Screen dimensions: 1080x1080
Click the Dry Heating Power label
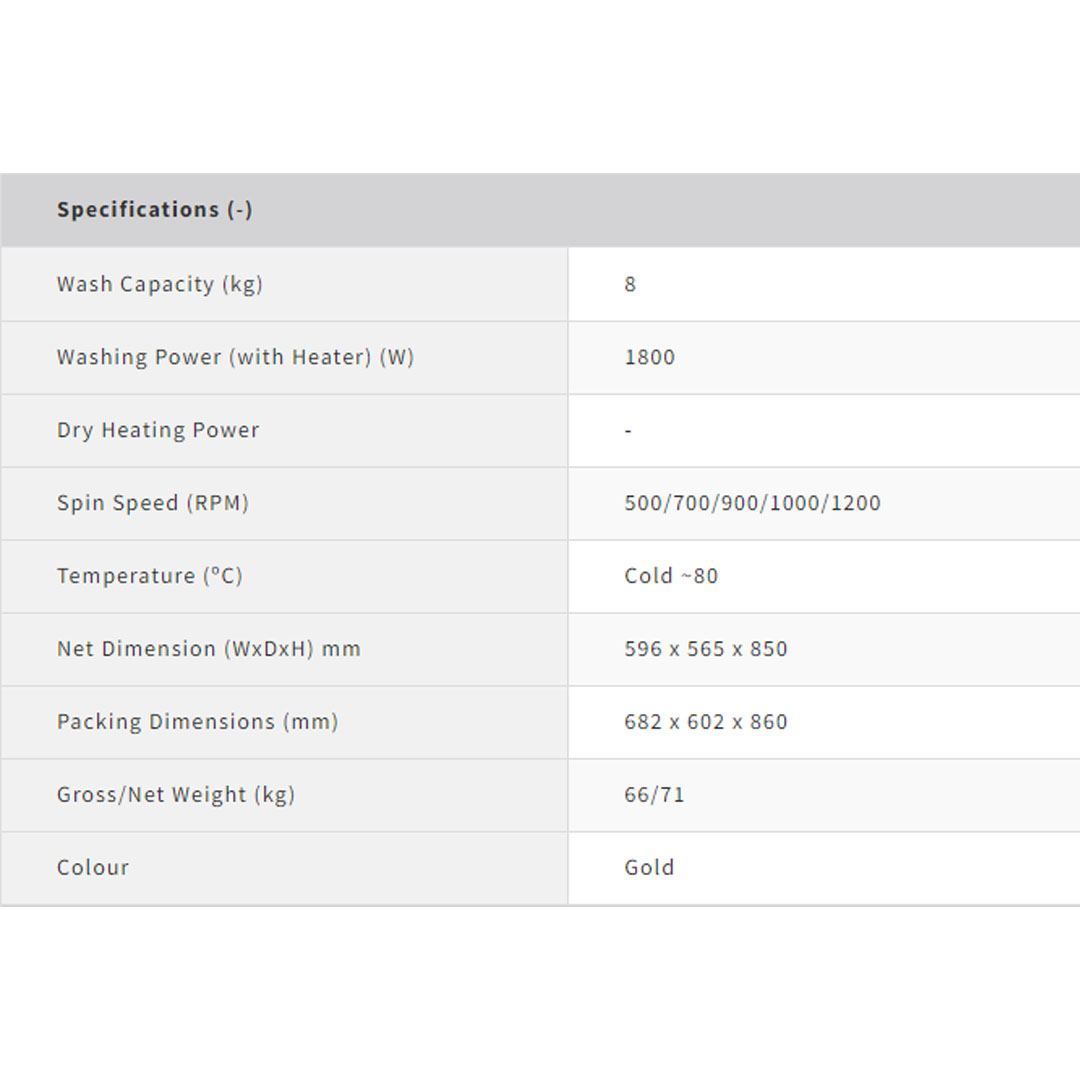(x=158, y=430)
